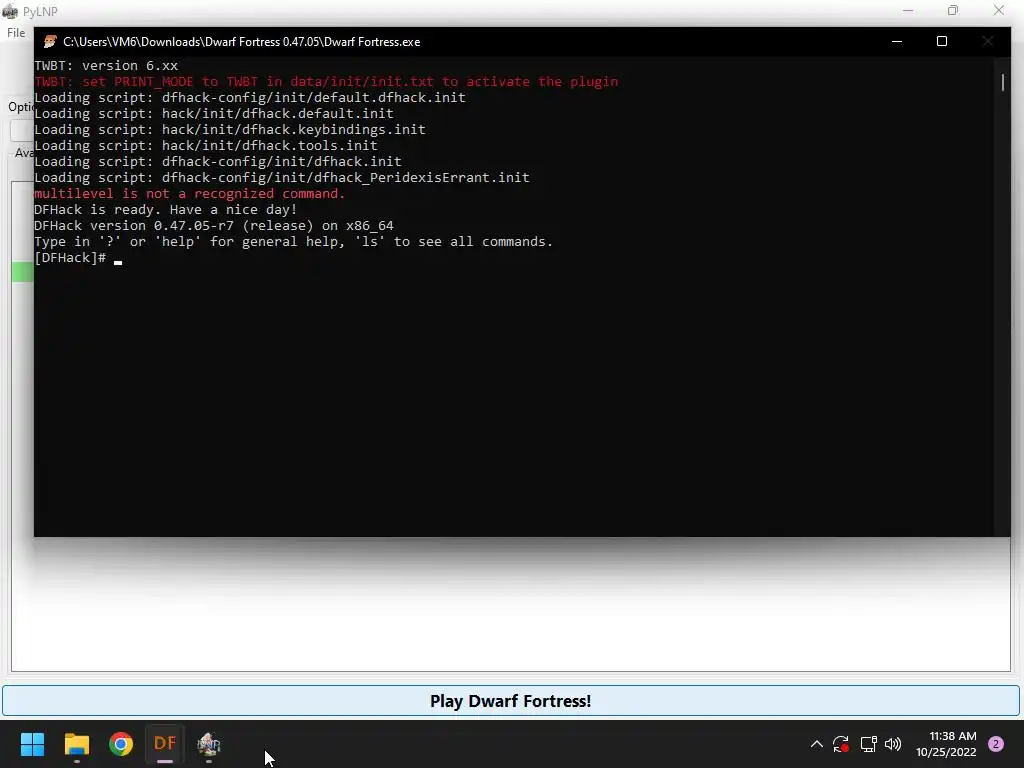Click the Dwarf Fortress console title bar icon

point(50,42)
